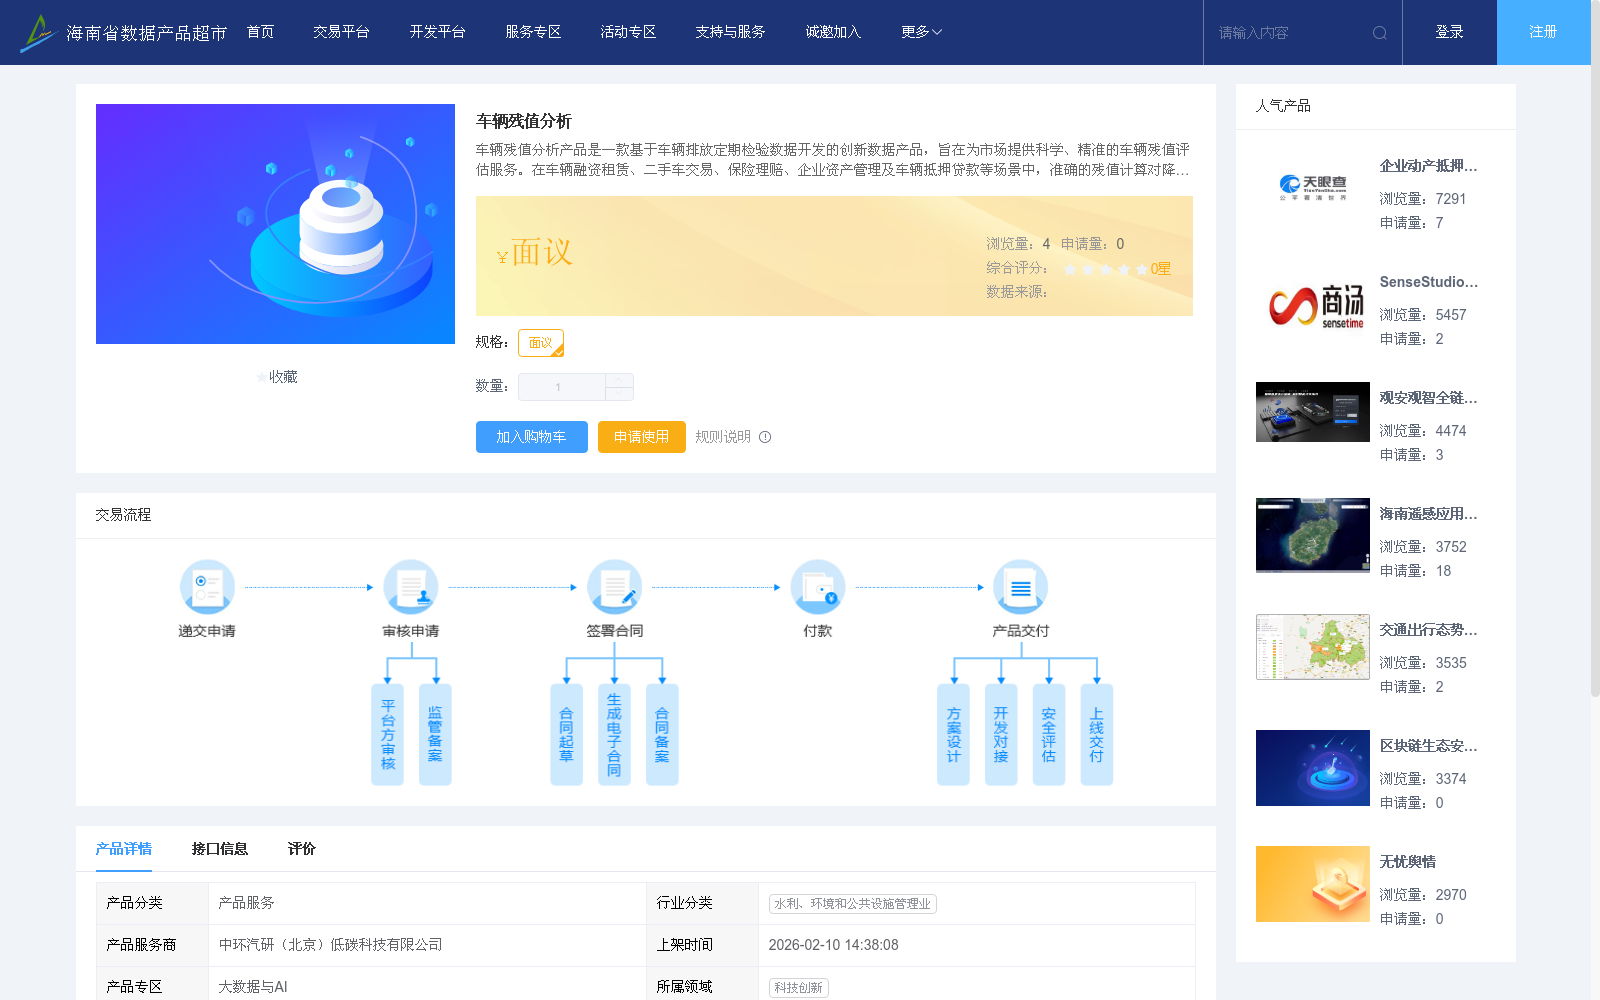Click the 审核申请 step icon
Image resolution: width=1600 pixels, height=1000 pixels.
pyautogui.click(x=411, y=587)
